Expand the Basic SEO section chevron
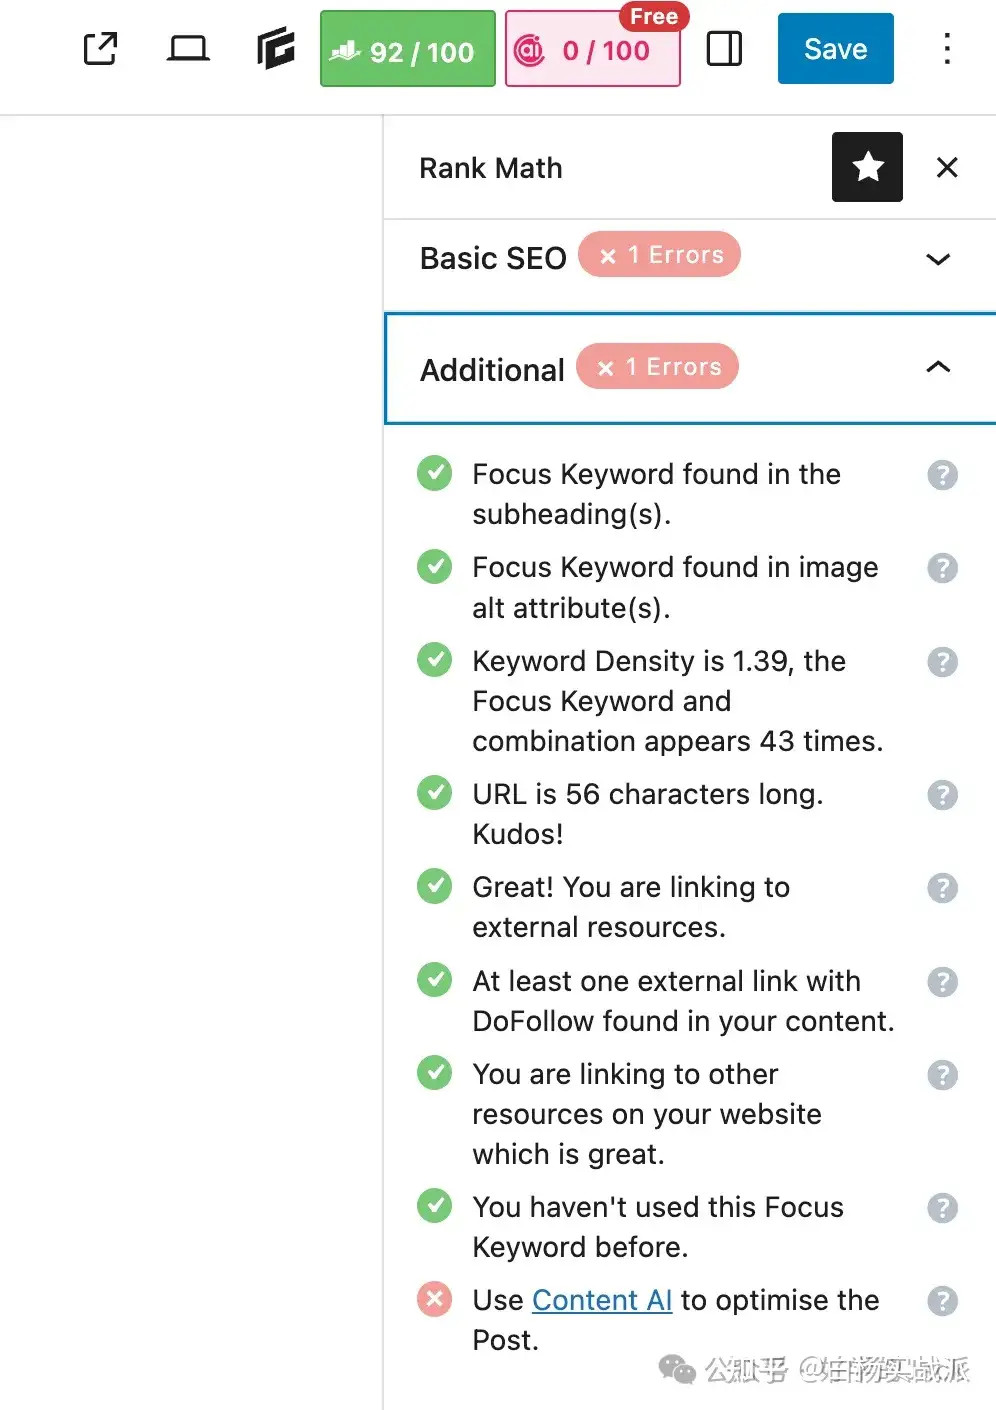 click(x=937, y=259)
